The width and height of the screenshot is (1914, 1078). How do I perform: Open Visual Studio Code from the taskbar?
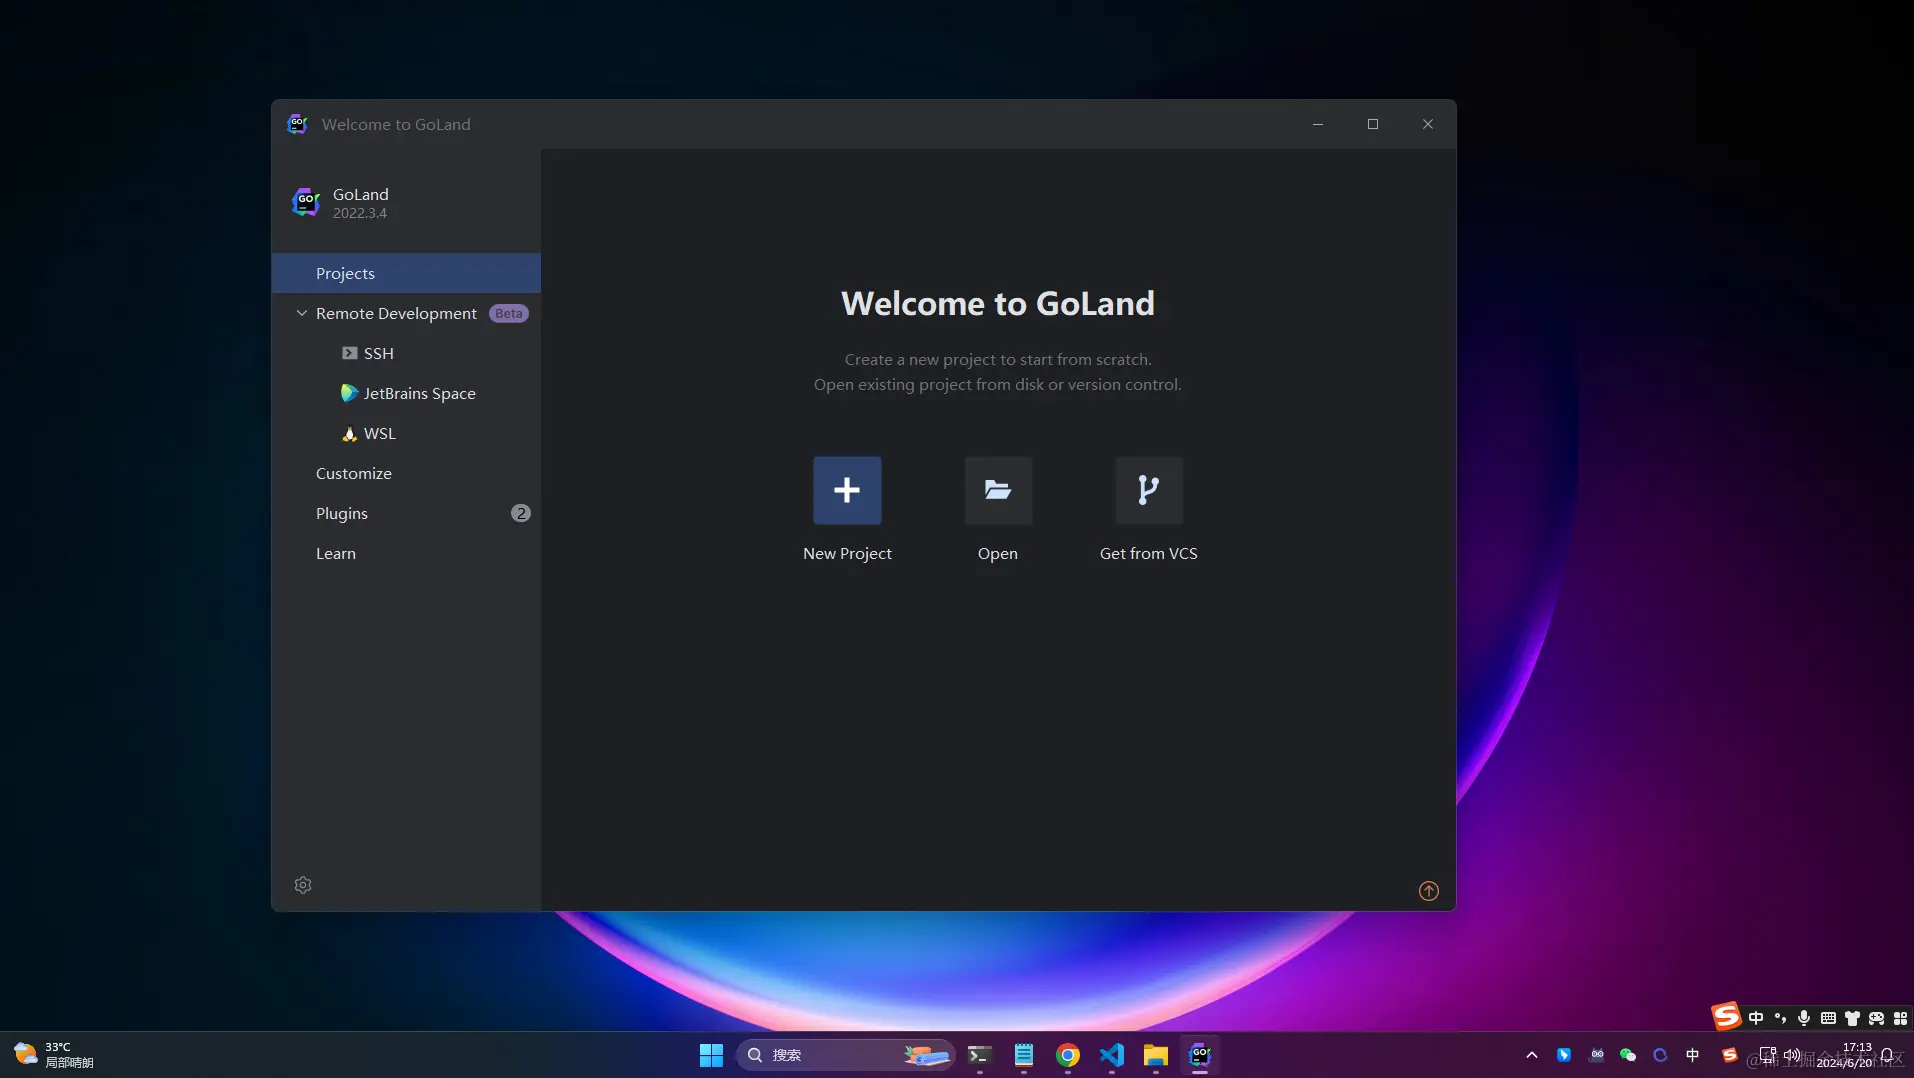click(1111, 1055)
